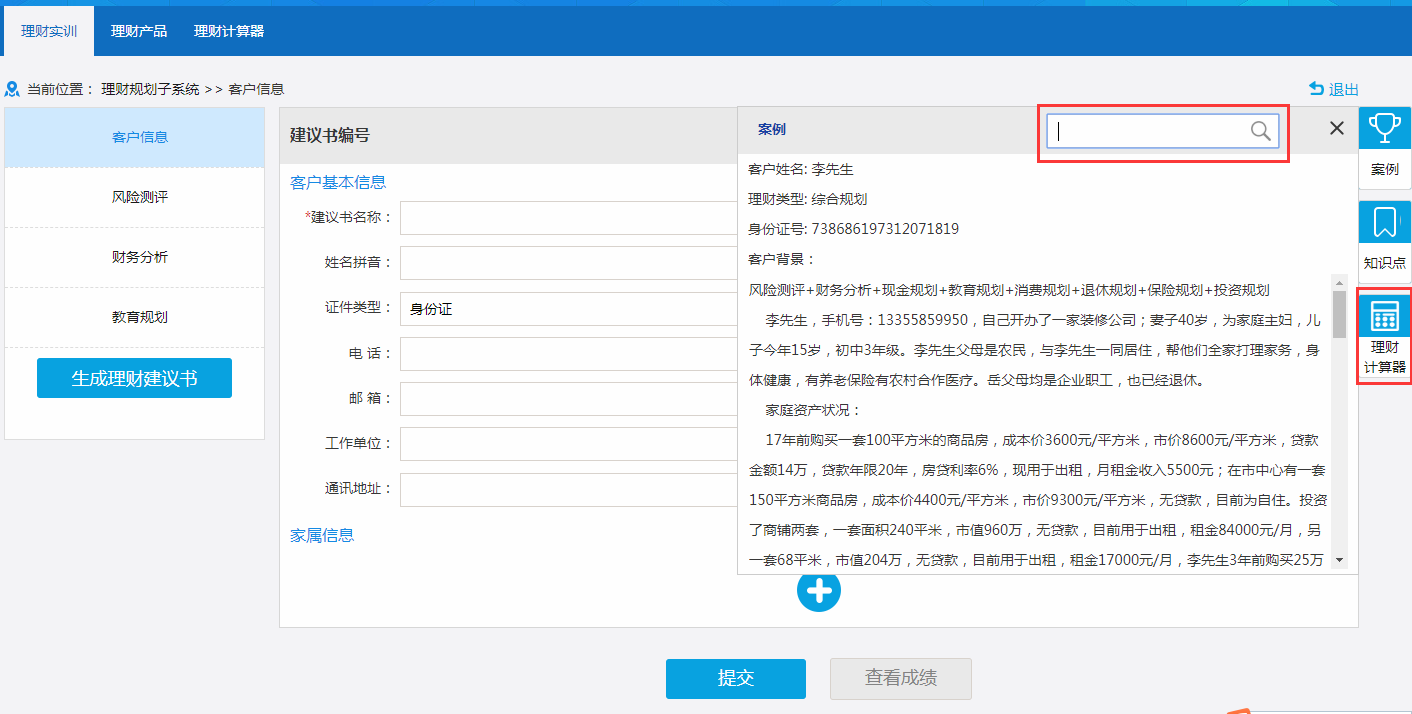Close the 案例 panel with the X
Viewport: 1412px width, 714px height.
click(x=1336, y=129)
